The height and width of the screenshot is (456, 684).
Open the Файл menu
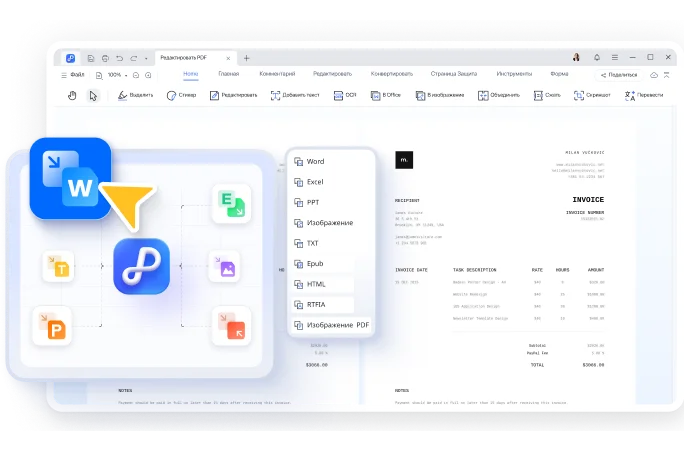click(x=73, y=75)
